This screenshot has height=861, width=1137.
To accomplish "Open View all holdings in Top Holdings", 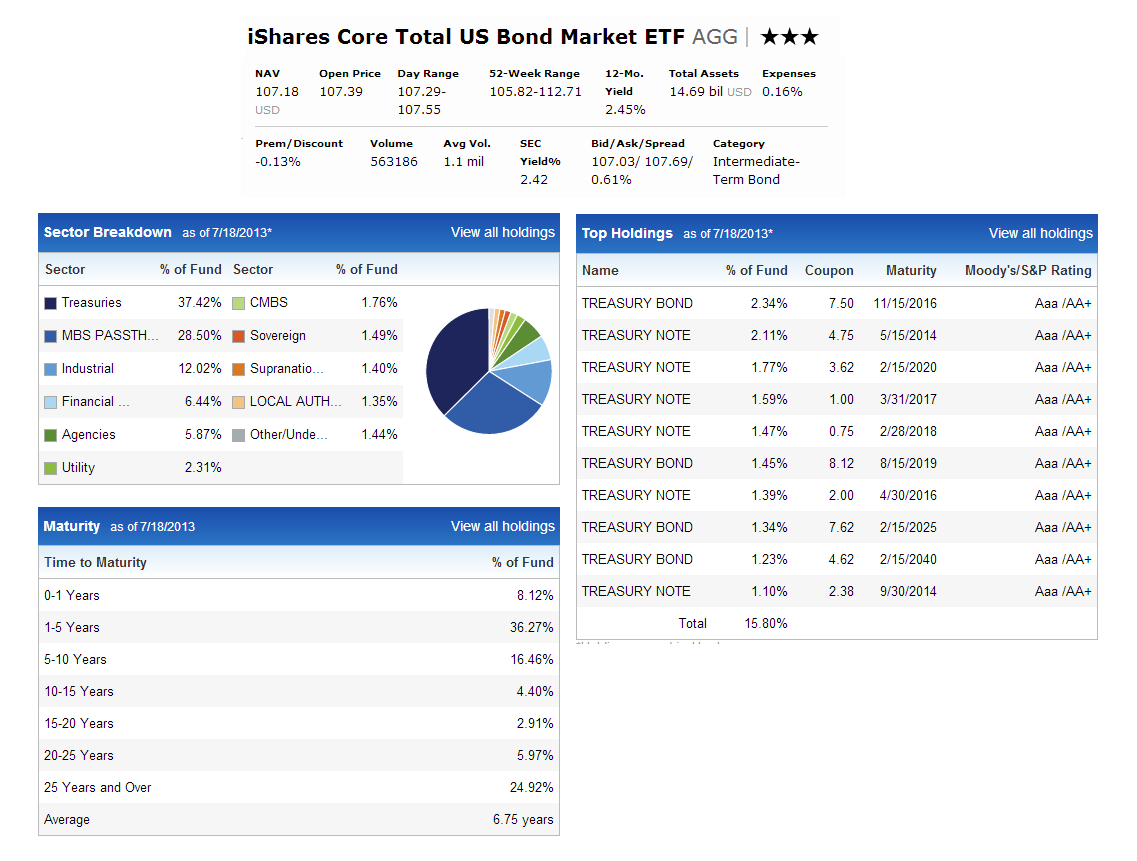I will pyautogui.click(x=1041, y=233).
